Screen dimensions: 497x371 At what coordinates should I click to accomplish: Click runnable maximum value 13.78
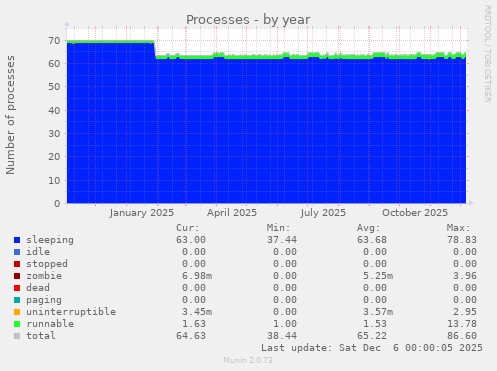point(462,324)
